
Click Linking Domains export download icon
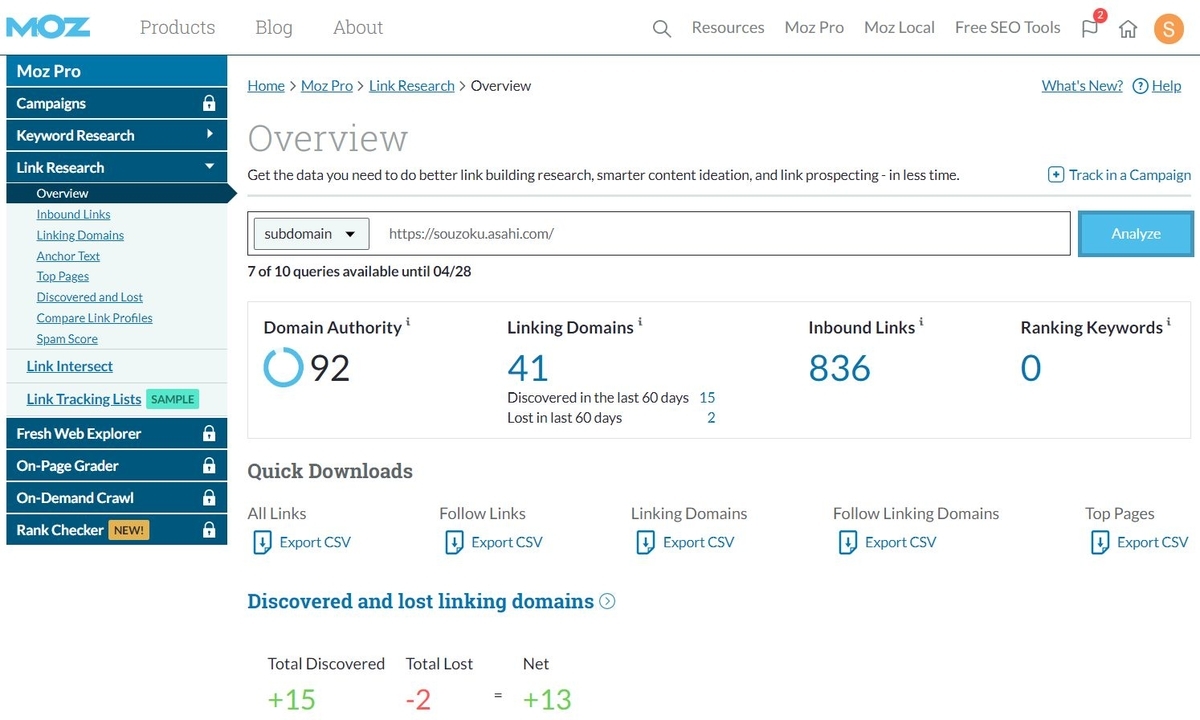coord(646,542)
